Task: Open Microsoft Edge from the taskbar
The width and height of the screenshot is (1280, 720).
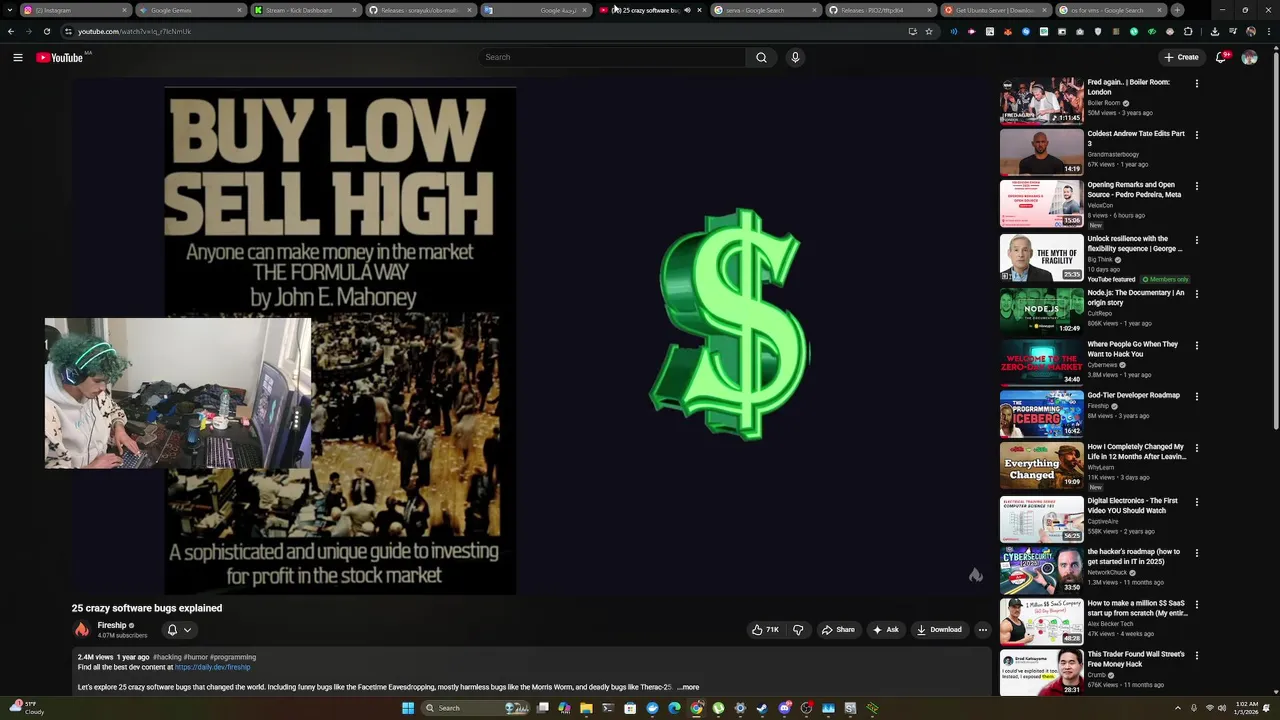Action: tap(674, 708)
